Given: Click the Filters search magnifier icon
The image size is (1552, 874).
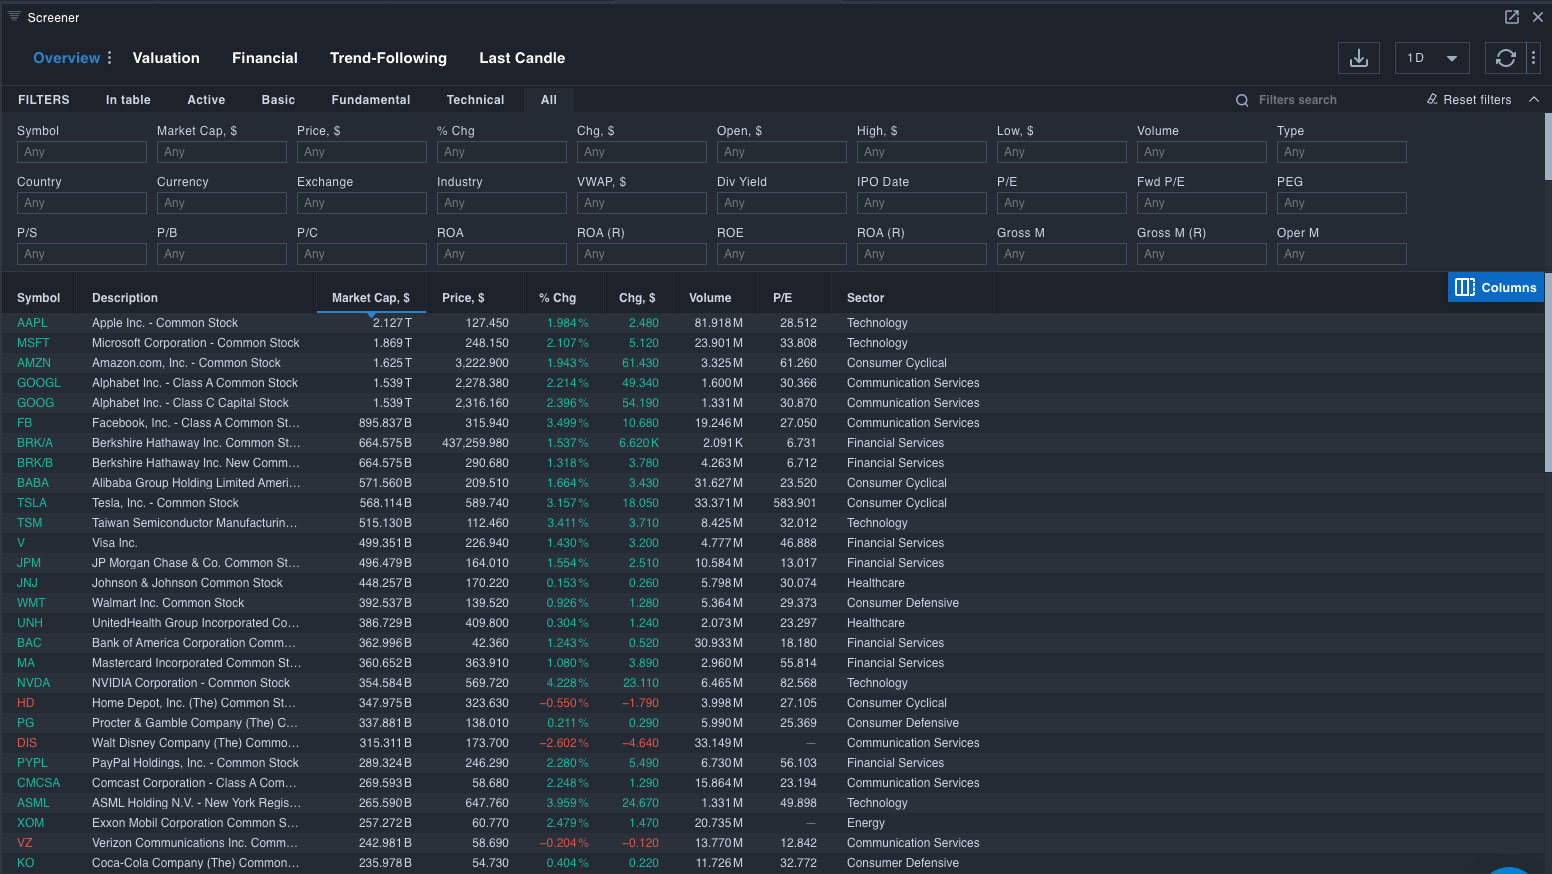Looking at the screenshot, I should coord(1242,100).
